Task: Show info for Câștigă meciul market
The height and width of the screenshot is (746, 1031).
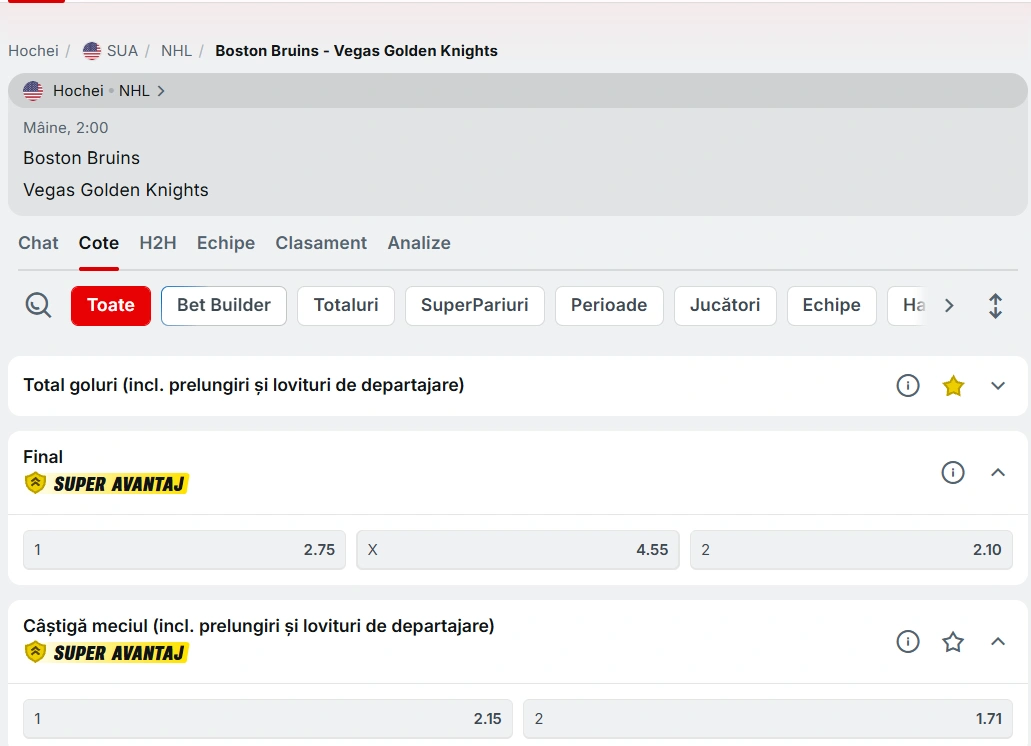Action: [x=907, y=642]
